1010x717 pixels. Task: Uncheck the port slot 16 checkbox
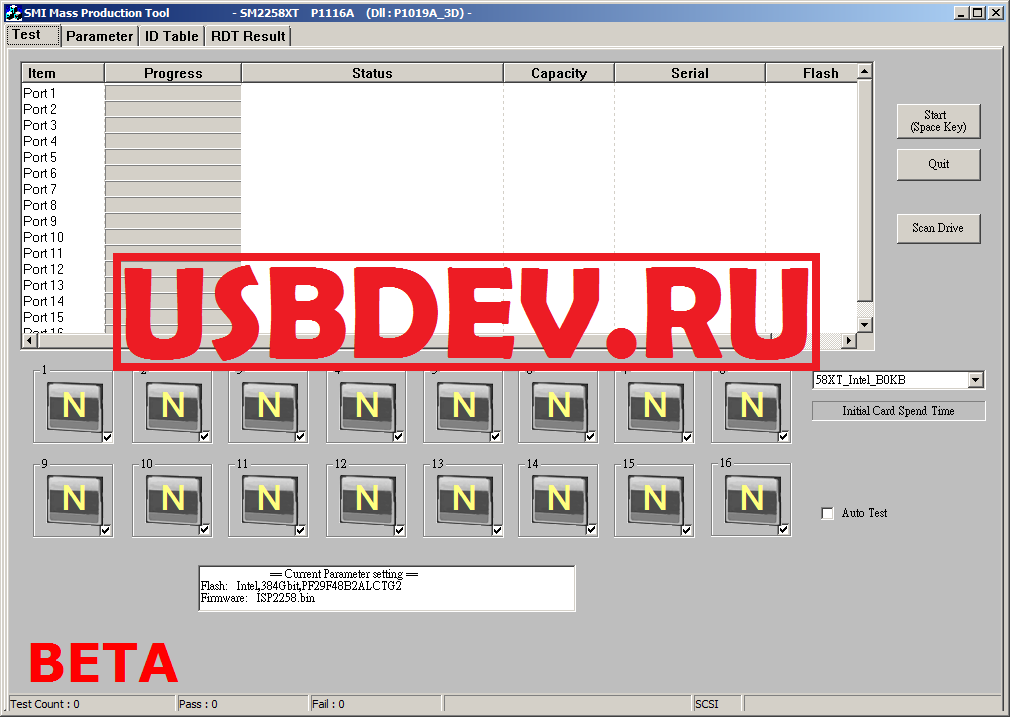pos(783,530)
